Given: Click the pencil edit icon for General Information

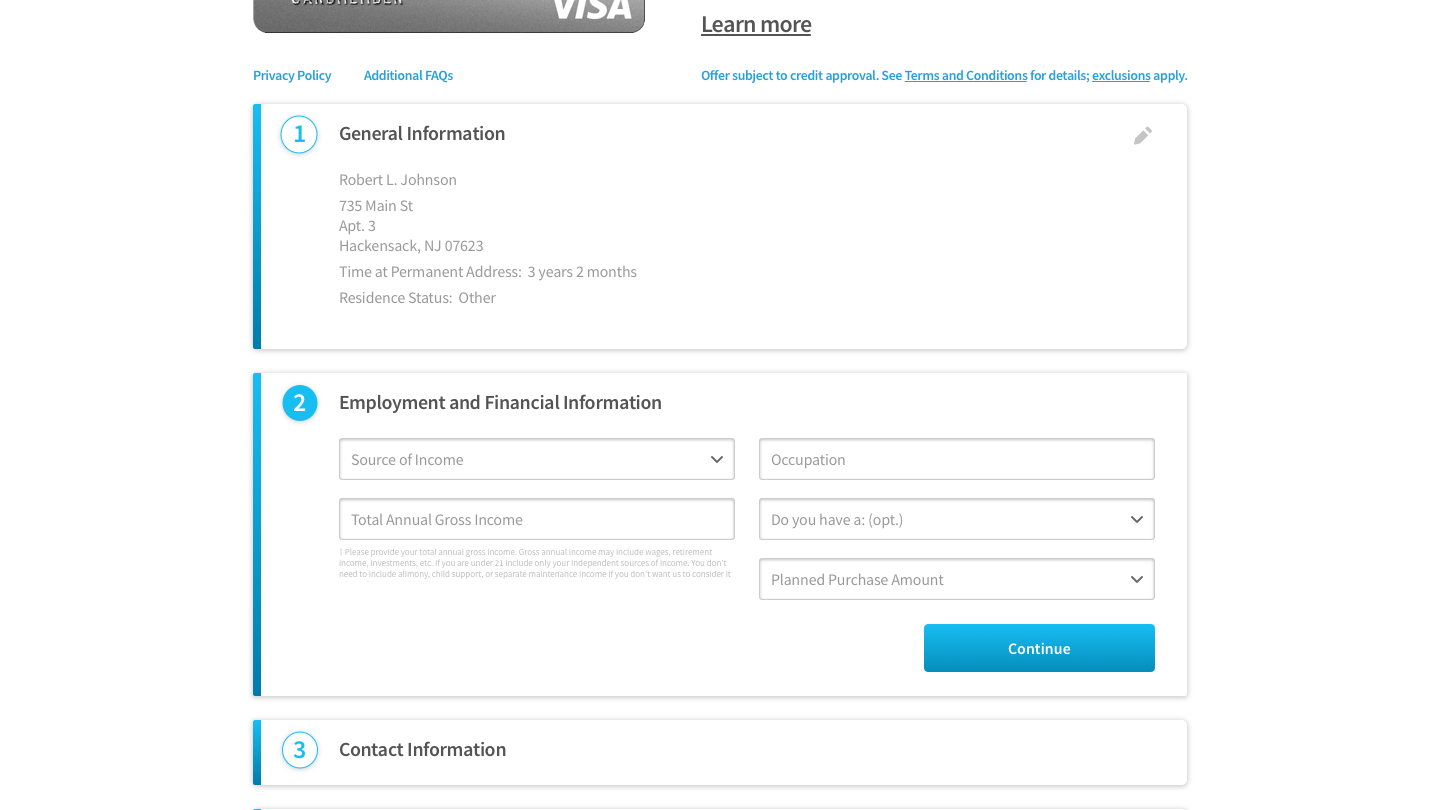Looking at the screenshot, I should point(1143,136).
